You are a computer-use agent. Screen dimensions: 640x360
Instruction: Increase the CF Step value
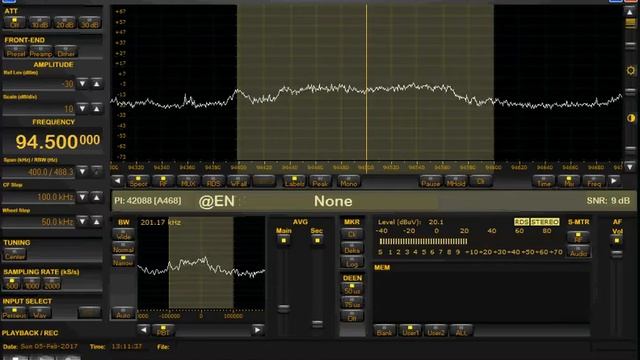(x=97, y=197)
